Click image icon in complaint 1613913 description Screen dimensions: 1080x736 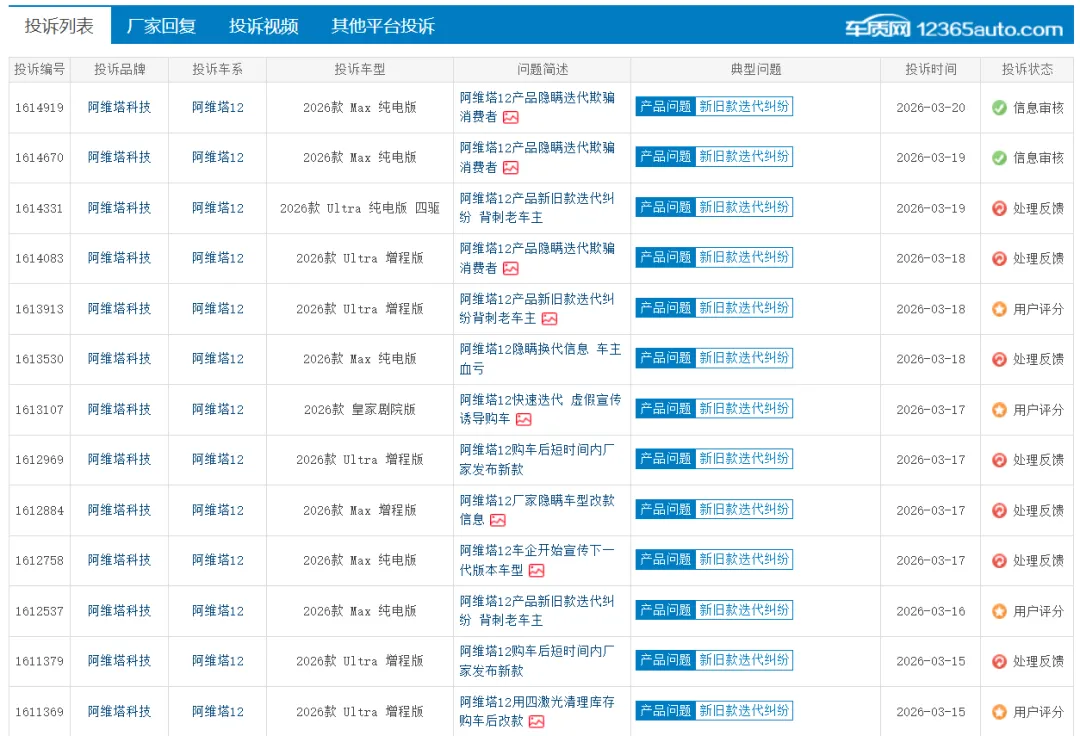pos(550,319)
